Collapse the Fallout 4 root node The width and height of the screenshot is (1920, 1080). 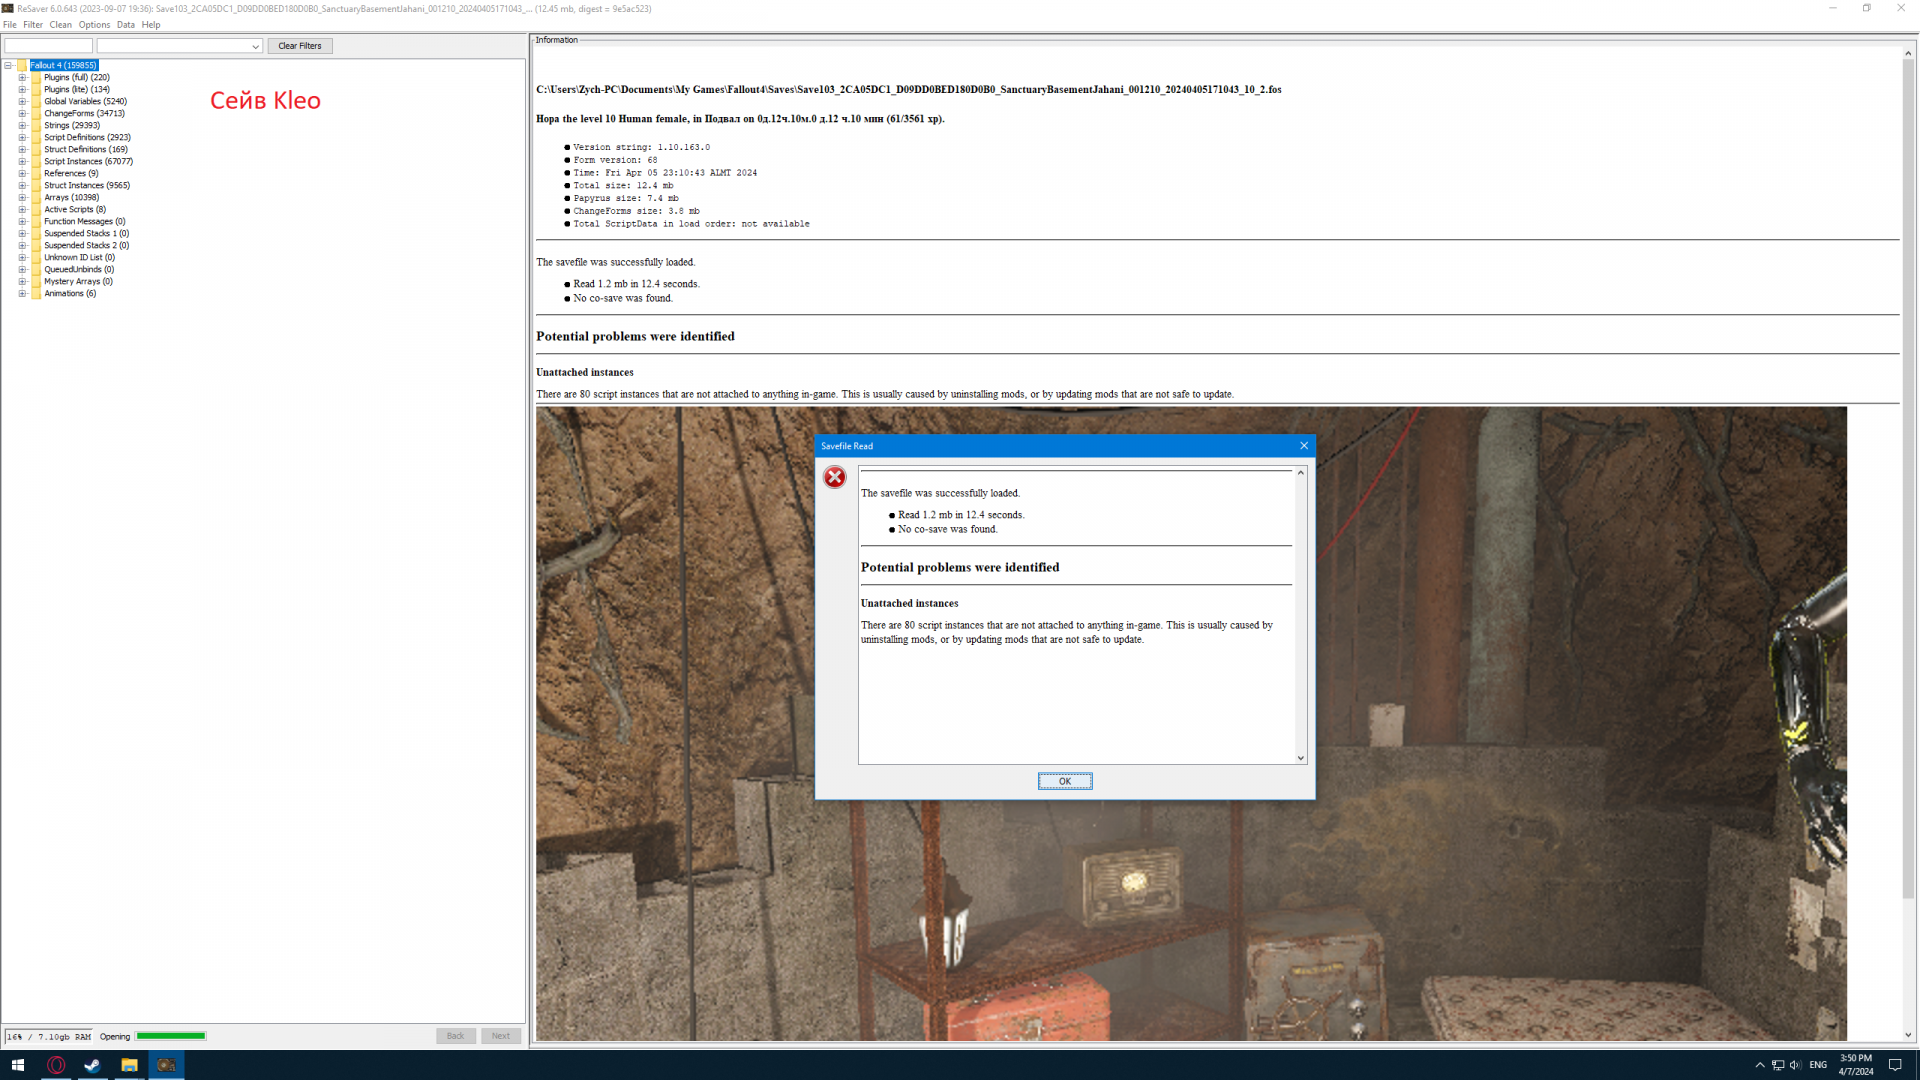pos(8,65)
